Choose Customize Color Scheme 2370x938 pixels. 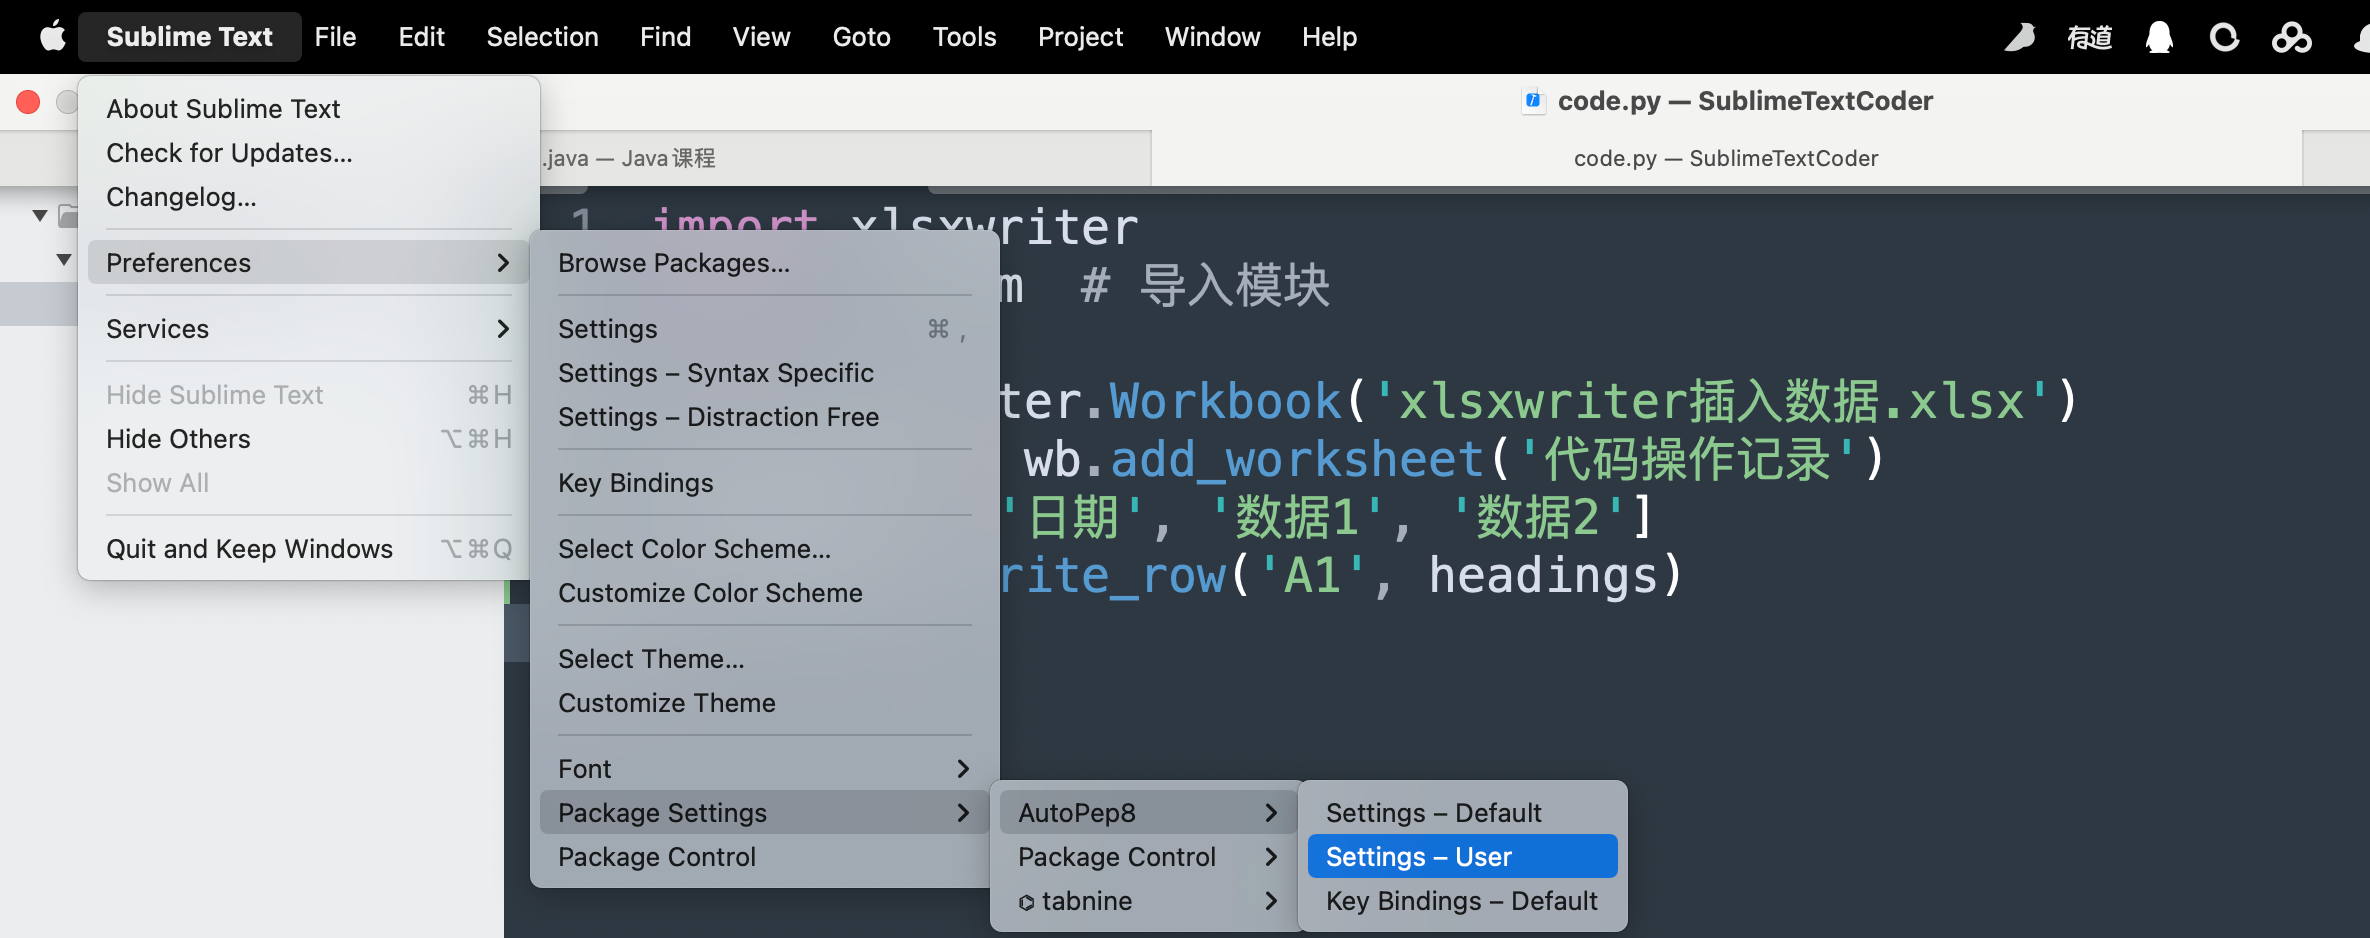click(764, 592)
